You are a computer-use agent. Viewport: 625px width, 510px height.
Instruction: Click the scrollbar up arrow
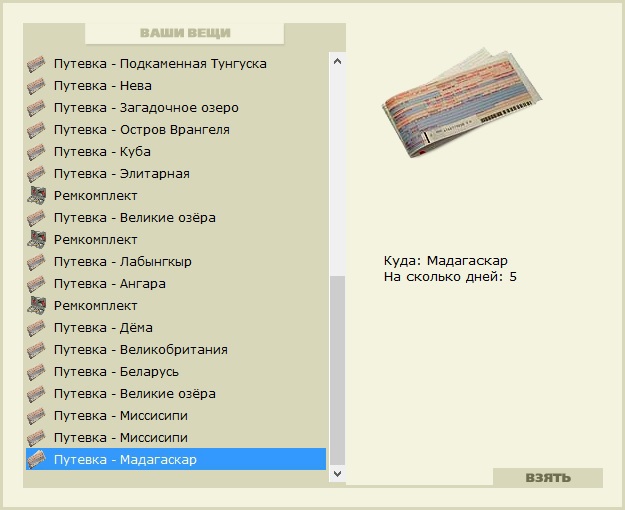point(337,61)
